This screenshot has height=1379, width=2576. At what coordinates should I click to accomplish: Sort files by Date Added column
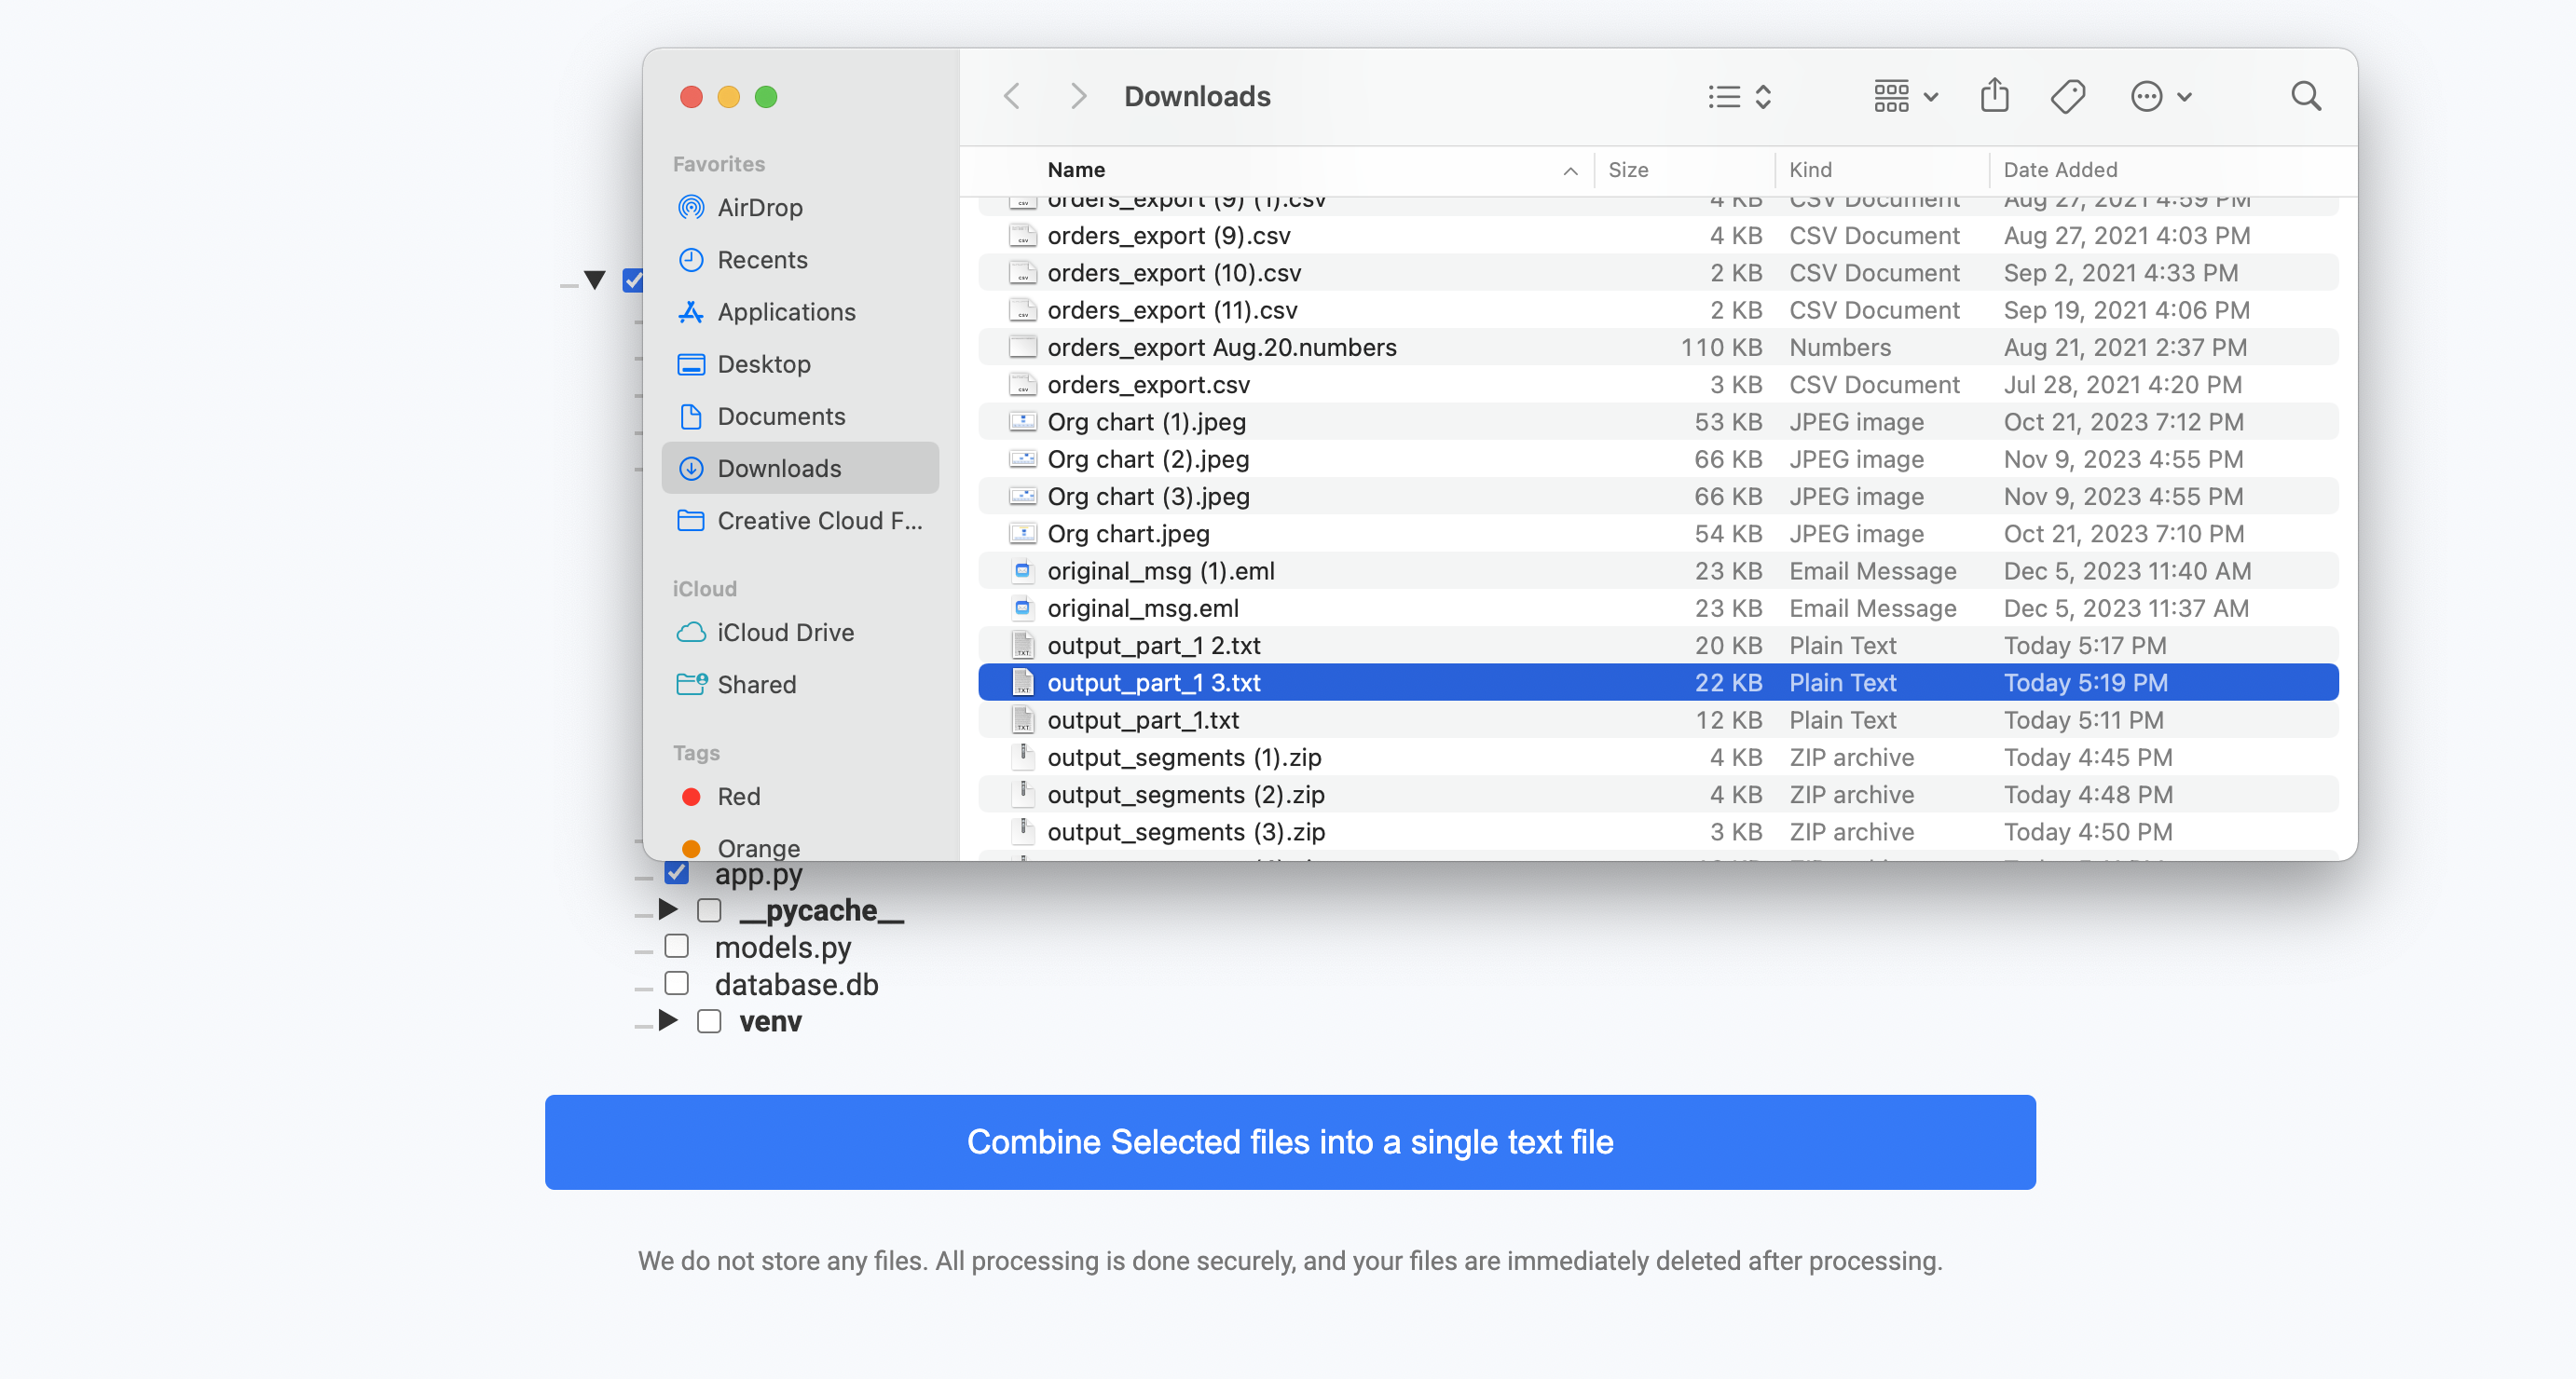point(2060,170)
